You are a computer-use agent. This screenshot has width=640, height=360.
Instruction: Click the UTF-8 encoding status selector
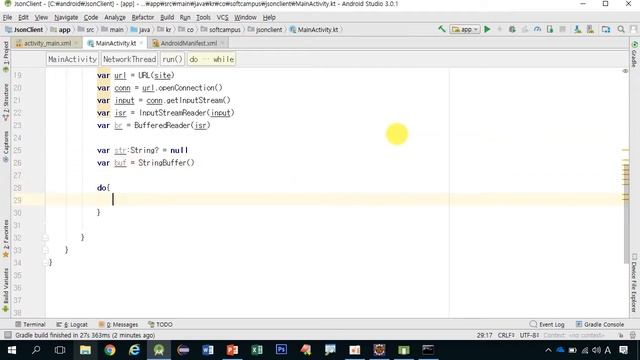point(529,335)
